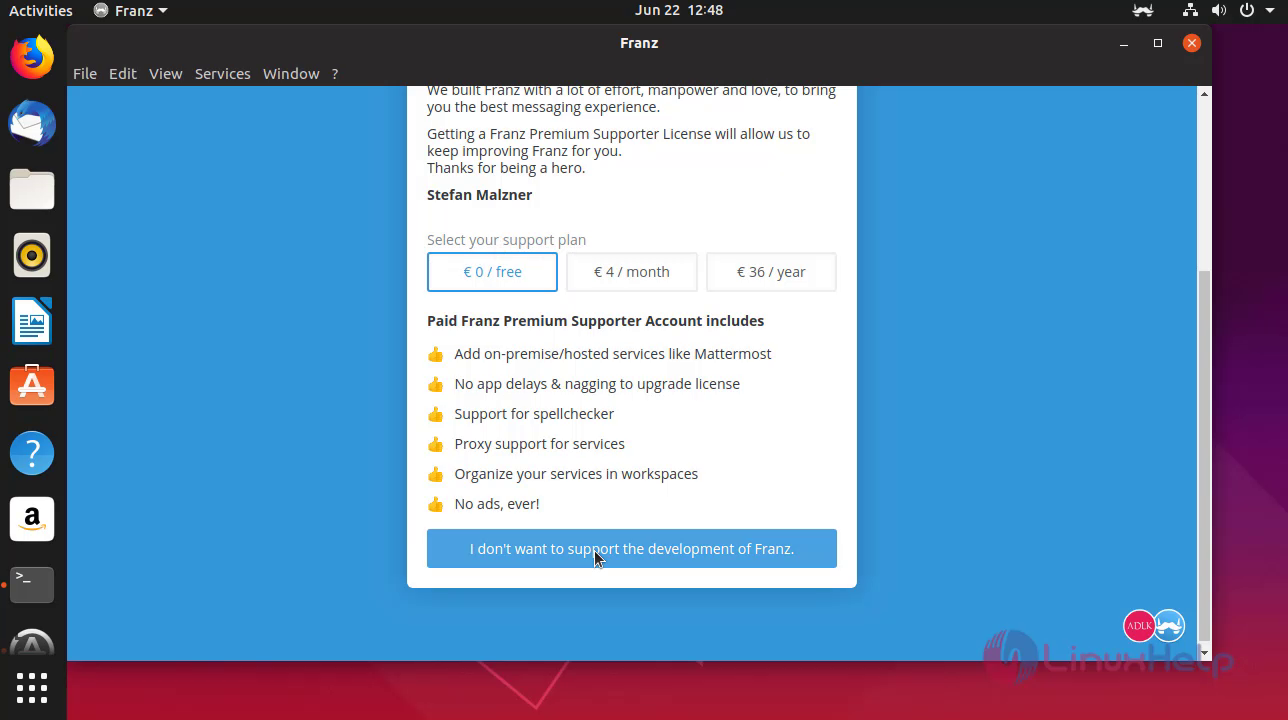Expand the system menu arrow
Screen dimensions: 1288x720
[1272, 11]
